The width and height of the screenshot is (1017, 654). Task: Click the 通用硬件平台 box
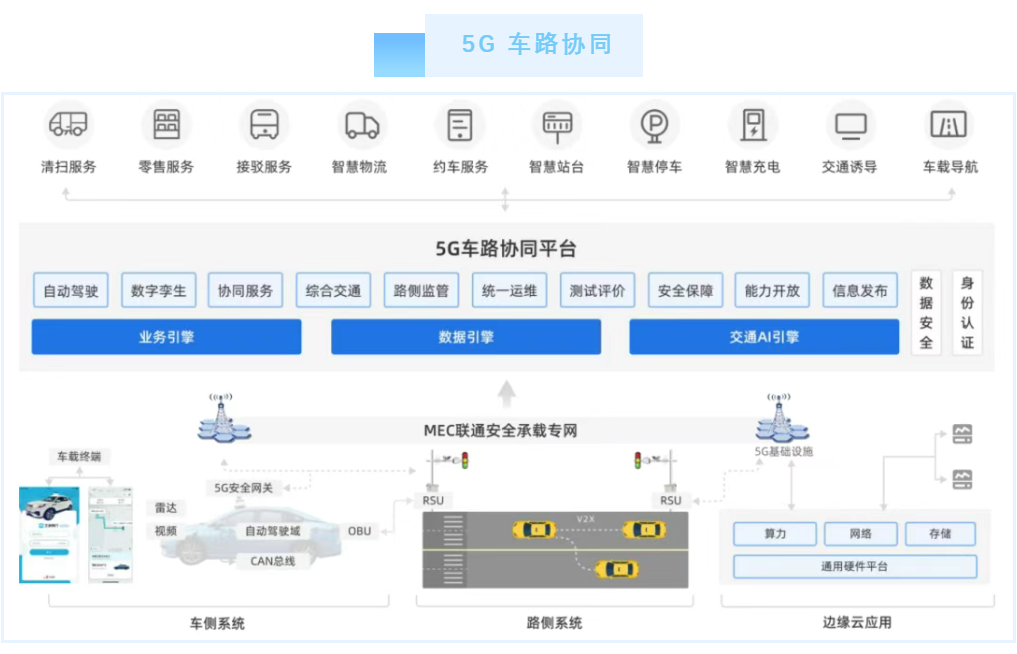click(x=855, y=566)
